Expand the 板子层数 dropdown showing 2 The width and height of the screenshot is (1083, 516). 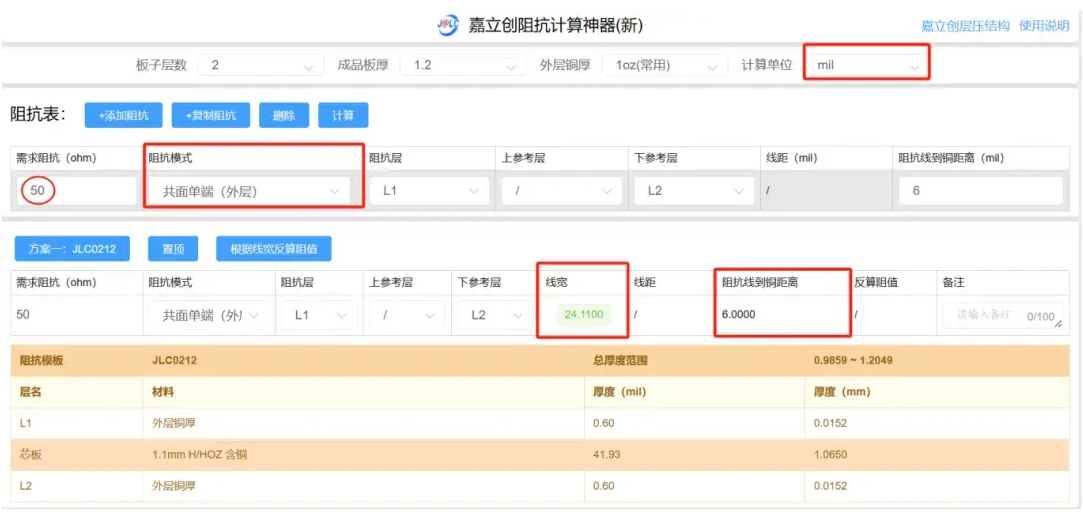point(261,66)
